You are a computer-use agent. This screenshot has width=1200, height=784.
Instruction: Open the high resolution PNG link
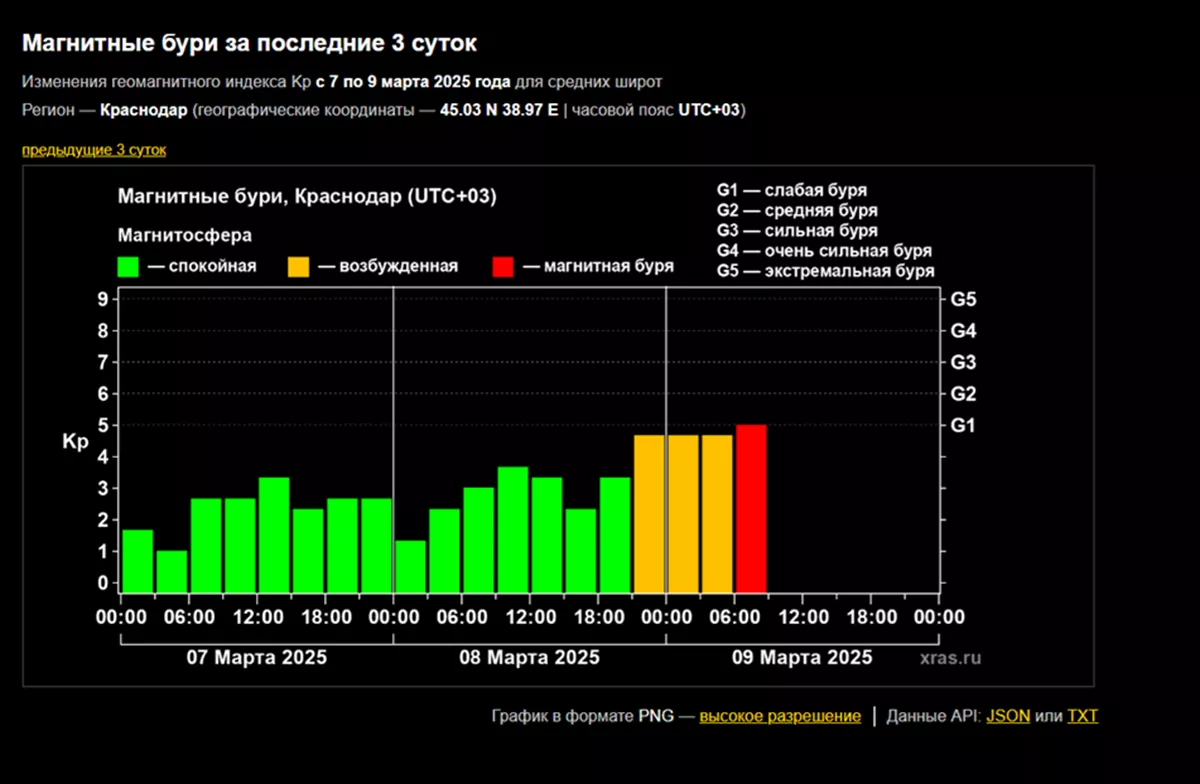[x=779, y=716]
